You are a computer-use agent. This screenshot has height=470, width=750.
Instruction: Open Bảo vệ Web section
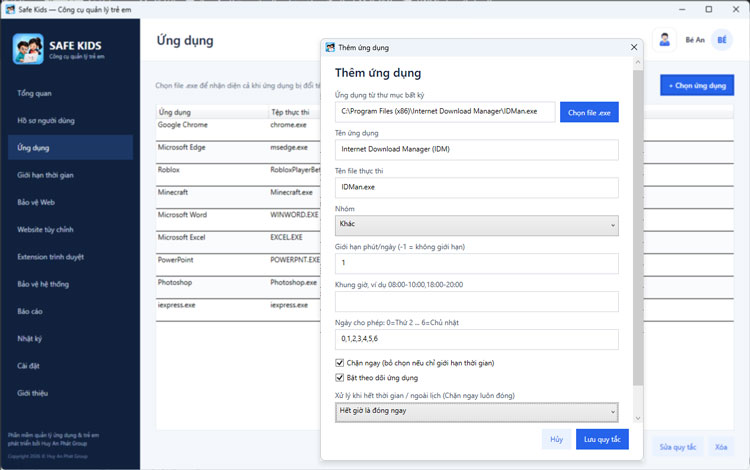tap(70, 202)
